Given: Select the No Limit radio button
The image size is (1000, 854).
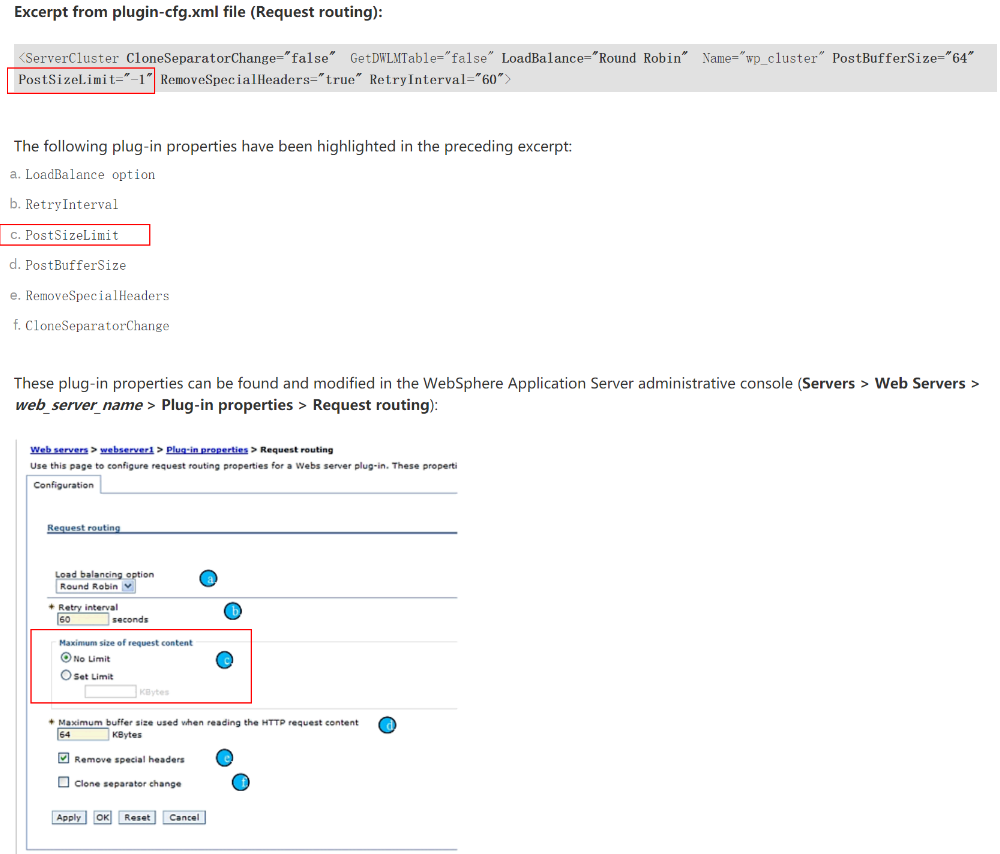Looking at the screenshot, I should [66, 658].
